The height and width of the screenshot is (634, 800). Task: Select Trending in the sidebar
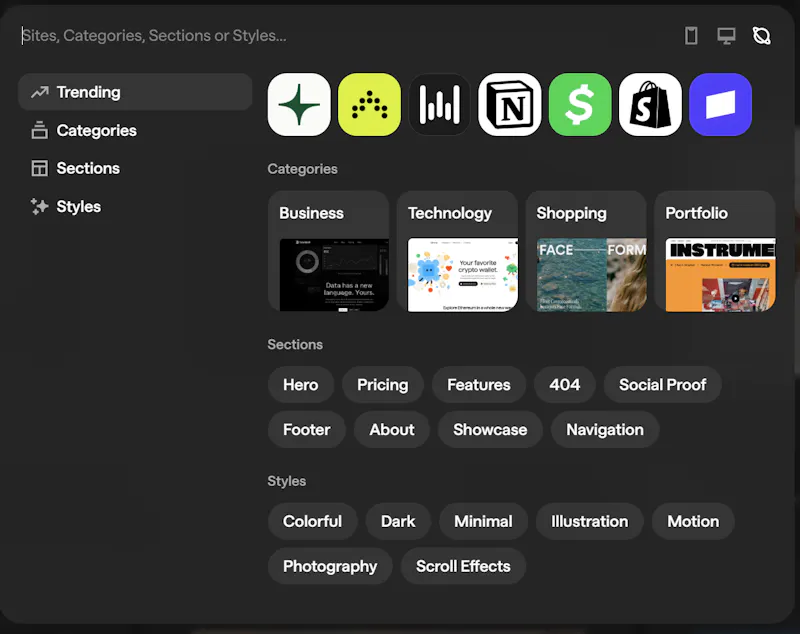135,92
